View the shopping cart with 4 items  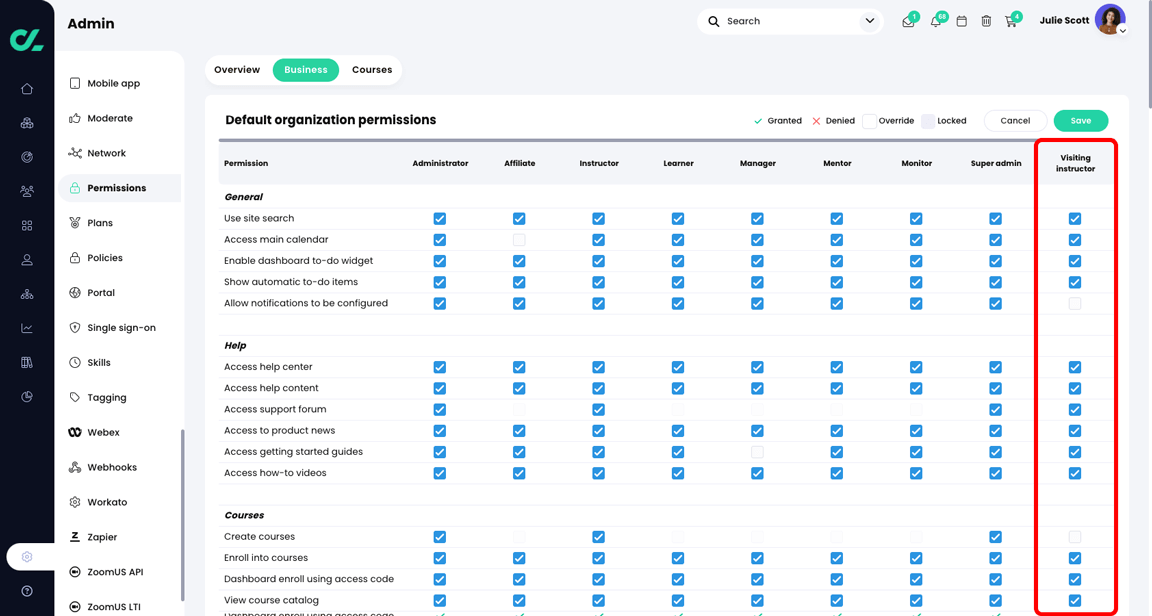[1011, 19]
